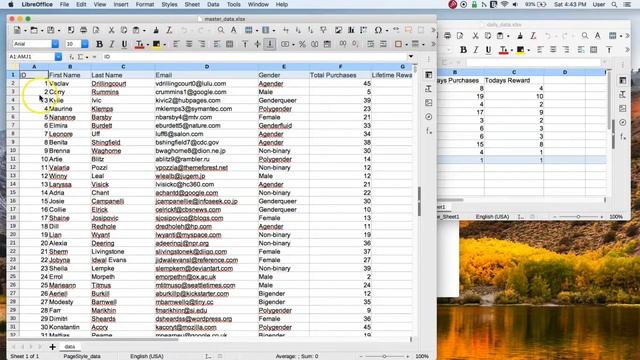This screenshot has height=360, width=640.
Task: Click Sort Ascending icon in master_data toolbar
Action: 298,30
